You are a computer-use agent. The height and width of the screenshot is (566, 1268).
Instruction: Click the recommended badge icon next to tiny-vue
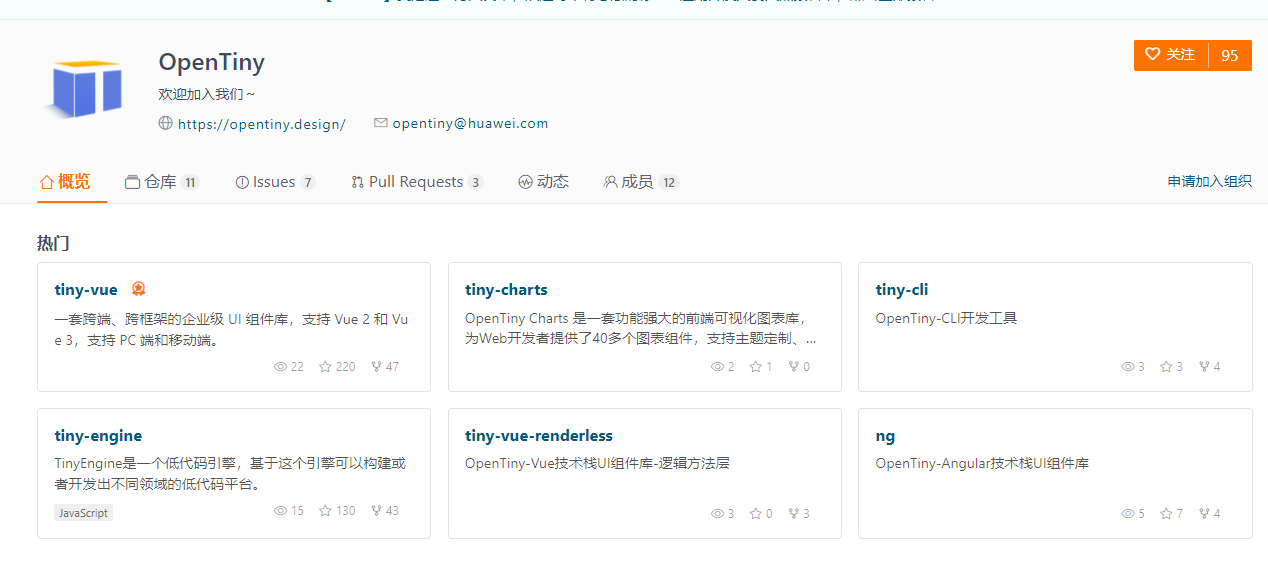(139, 289)
